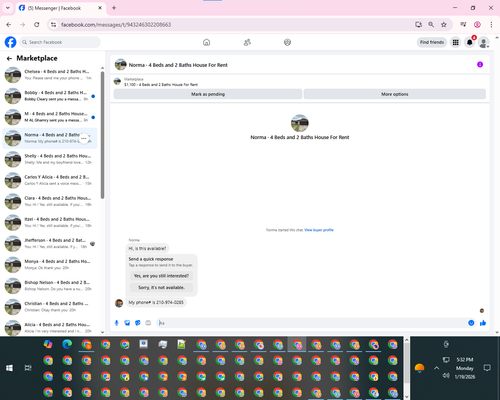Open the Clara conversation
The height and width of the screenshot is (400, 500).
50,201
